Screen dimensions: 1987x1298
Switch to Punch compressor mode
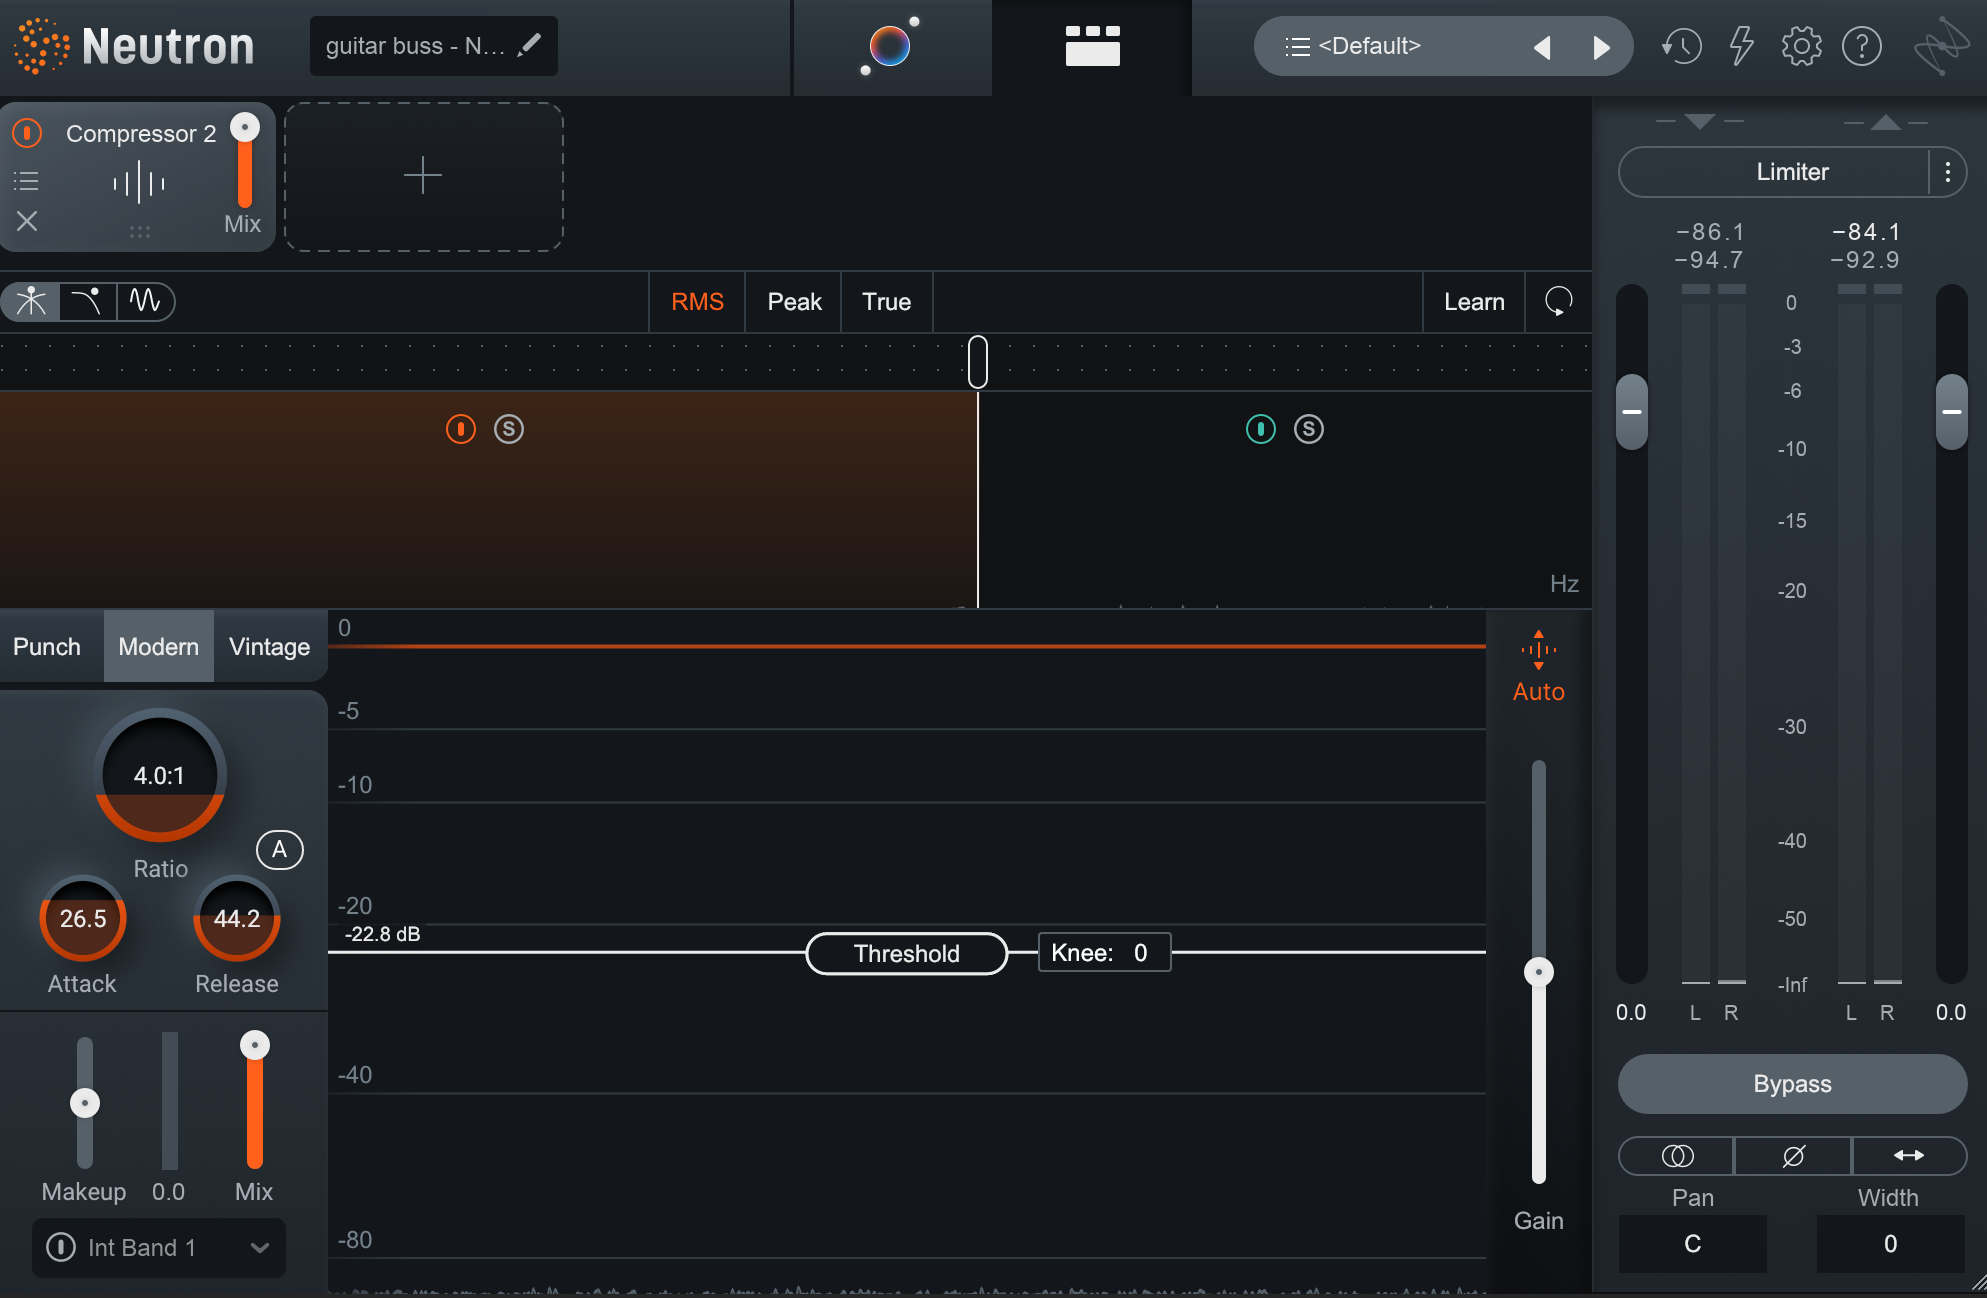click(47, 647)
